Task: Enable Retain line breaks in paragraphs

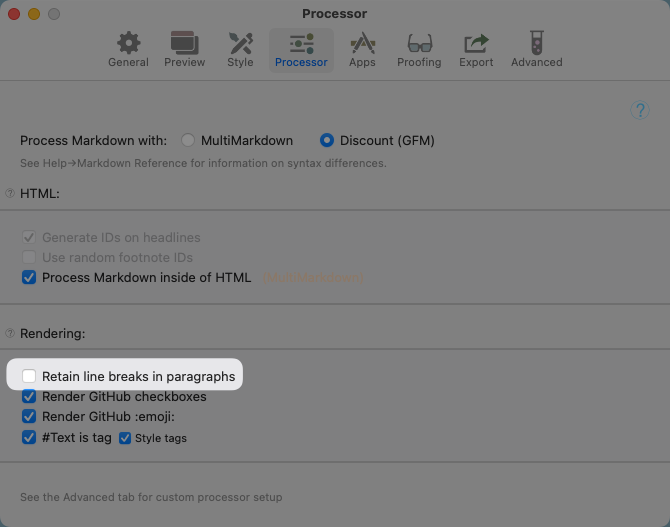Action: coord(29,377)
